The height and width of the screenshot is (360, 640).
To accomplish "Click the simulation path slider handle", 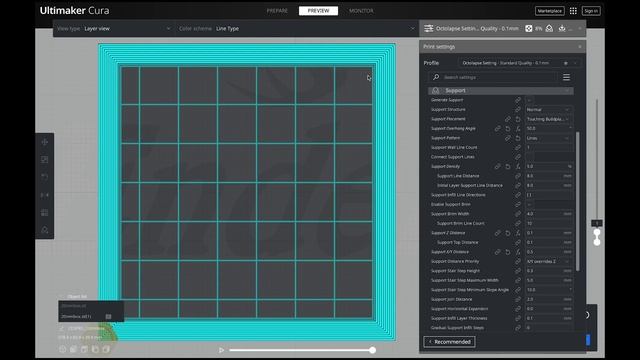I will click(372, 350).
